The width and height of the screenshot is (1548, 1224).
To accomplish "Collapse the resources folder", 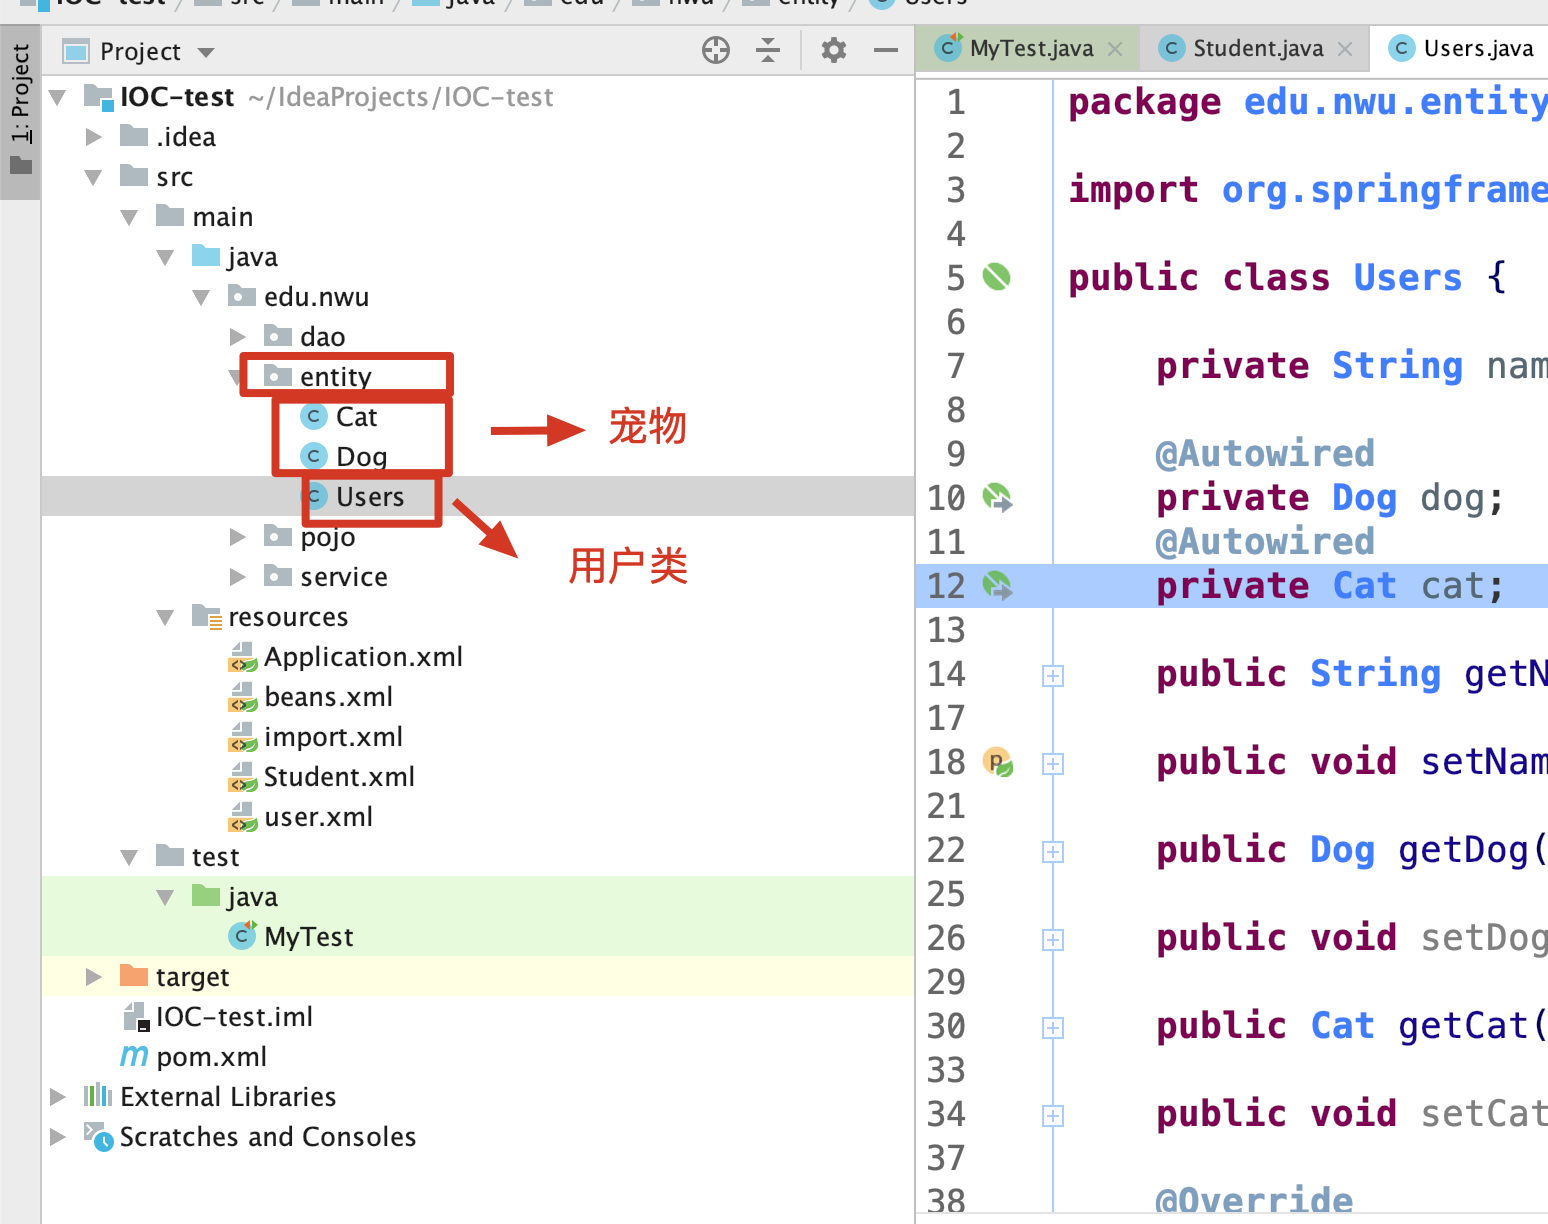I will click(x=165, y=617).
